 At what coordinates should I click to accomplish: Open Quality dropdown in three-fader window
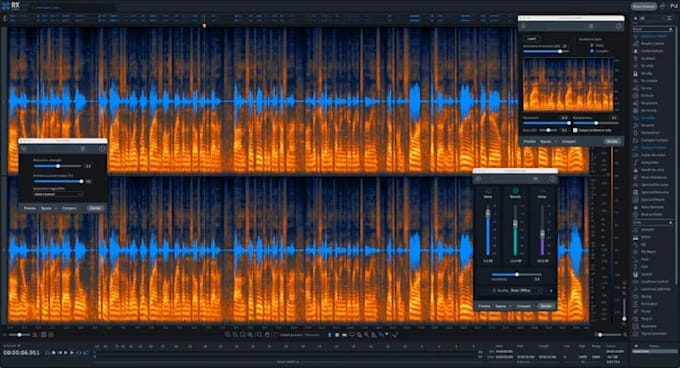[x=526, y=290]
